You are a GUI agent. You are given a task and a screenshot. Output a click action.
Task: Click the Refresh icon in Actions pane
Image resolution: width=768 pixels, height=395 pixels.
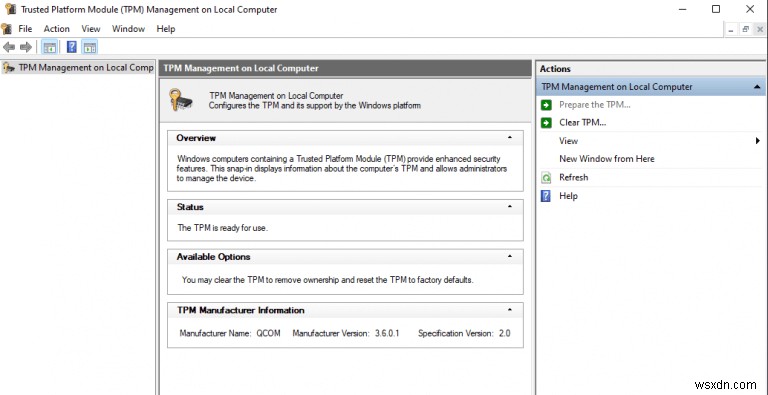[546, 177]
